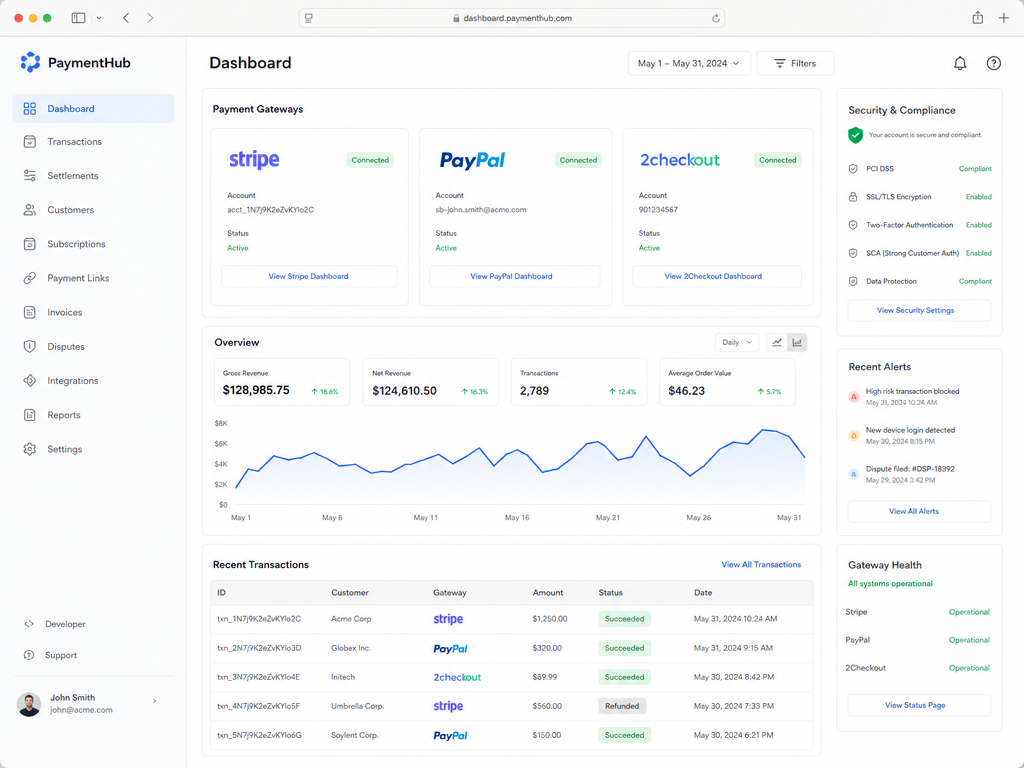Open notifications bell icon

tap(959, 63)
